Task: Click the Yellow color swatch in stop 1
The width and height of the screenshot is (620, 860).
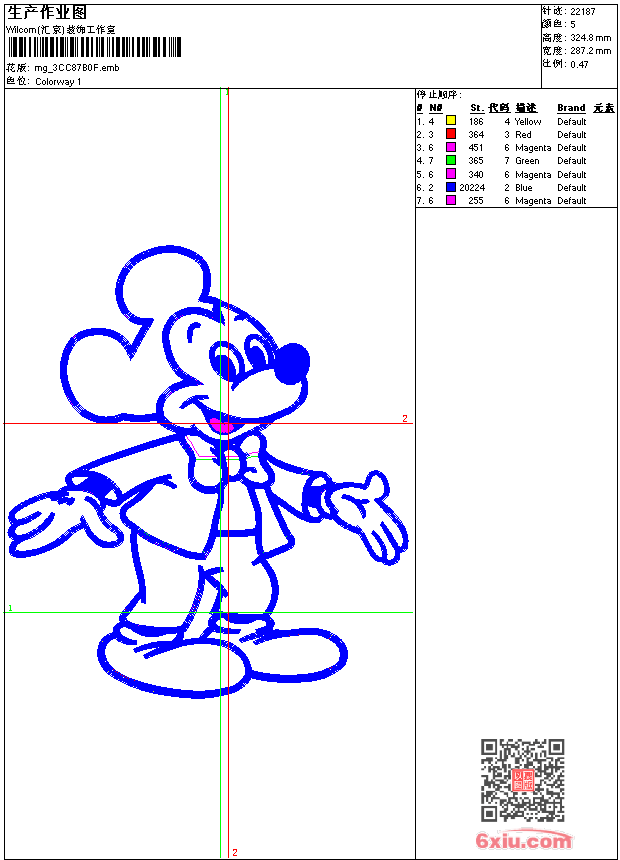Action: point(450,121)
